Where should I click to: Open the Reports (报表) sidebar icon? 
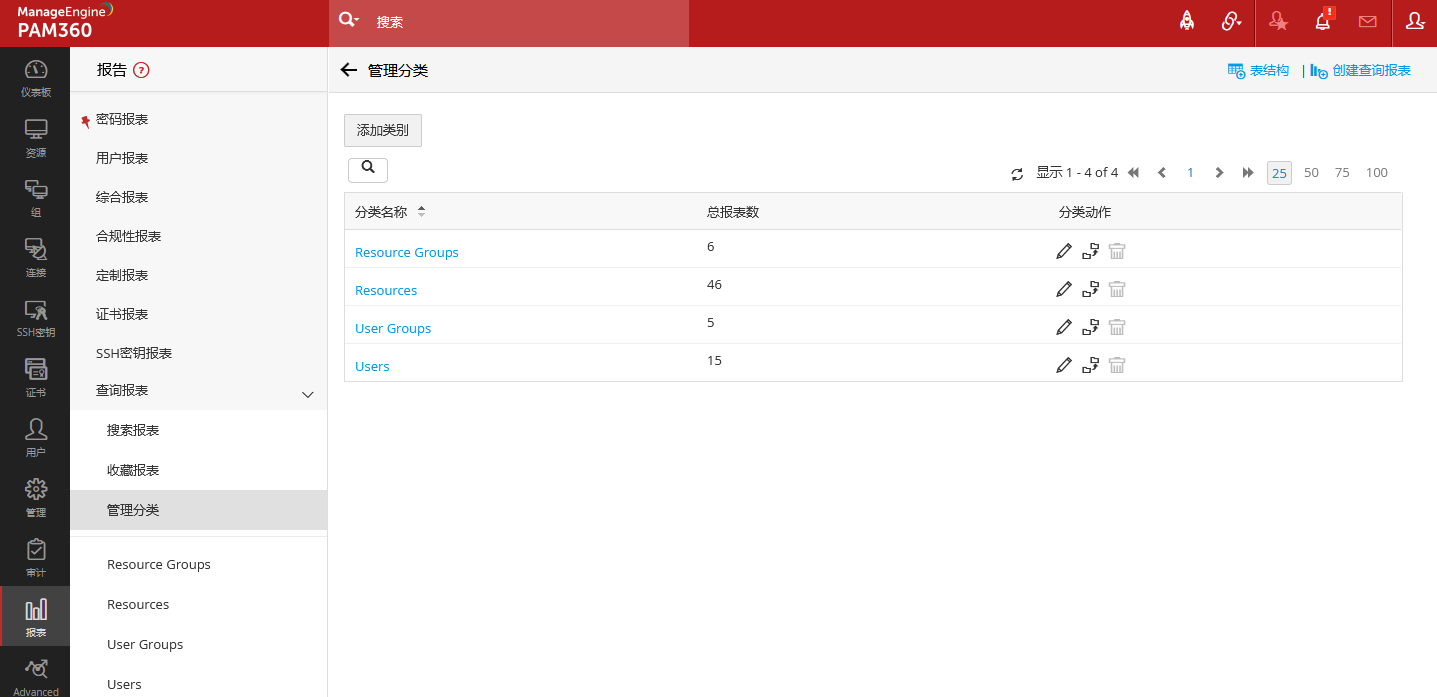35,618
